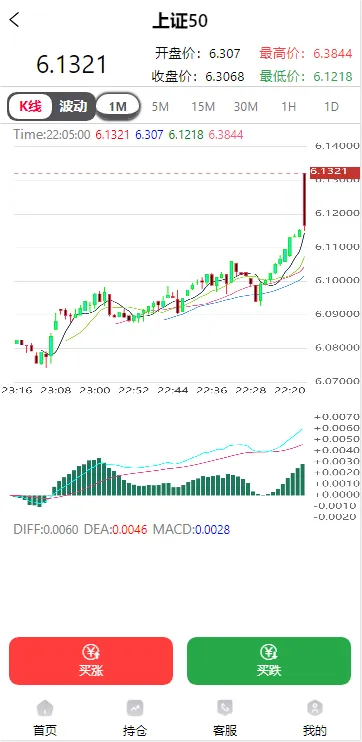The width and height of the screenshot is (362, 742).
Task: Click the red 6.1321 price tag on chart axis
Action: click(335, 172)
